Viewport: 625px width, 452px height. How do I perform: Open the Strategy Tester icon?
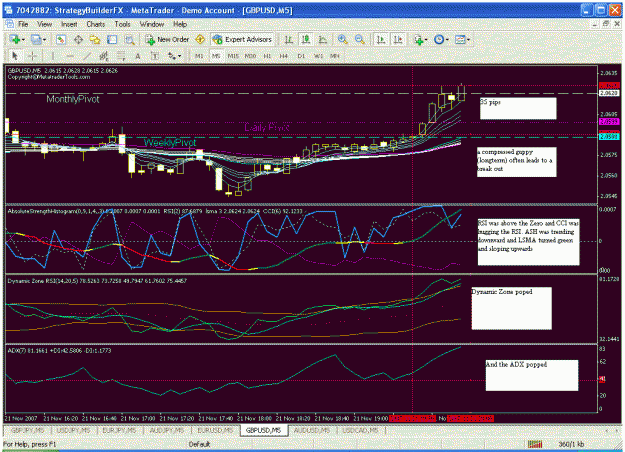coord(129,39)
